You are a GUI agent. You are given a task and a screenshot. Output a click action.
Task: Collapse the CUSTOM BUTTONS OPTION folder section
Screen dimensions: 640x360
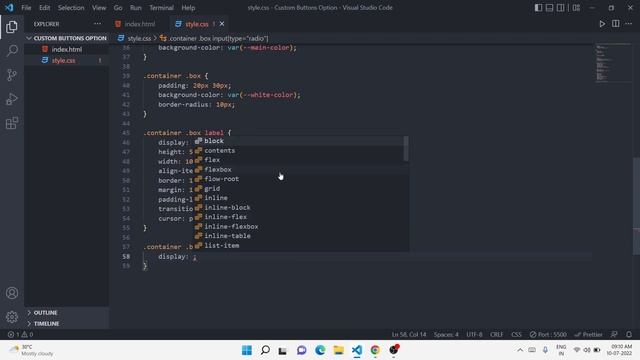pyautogui.click(x=66, y=38)
